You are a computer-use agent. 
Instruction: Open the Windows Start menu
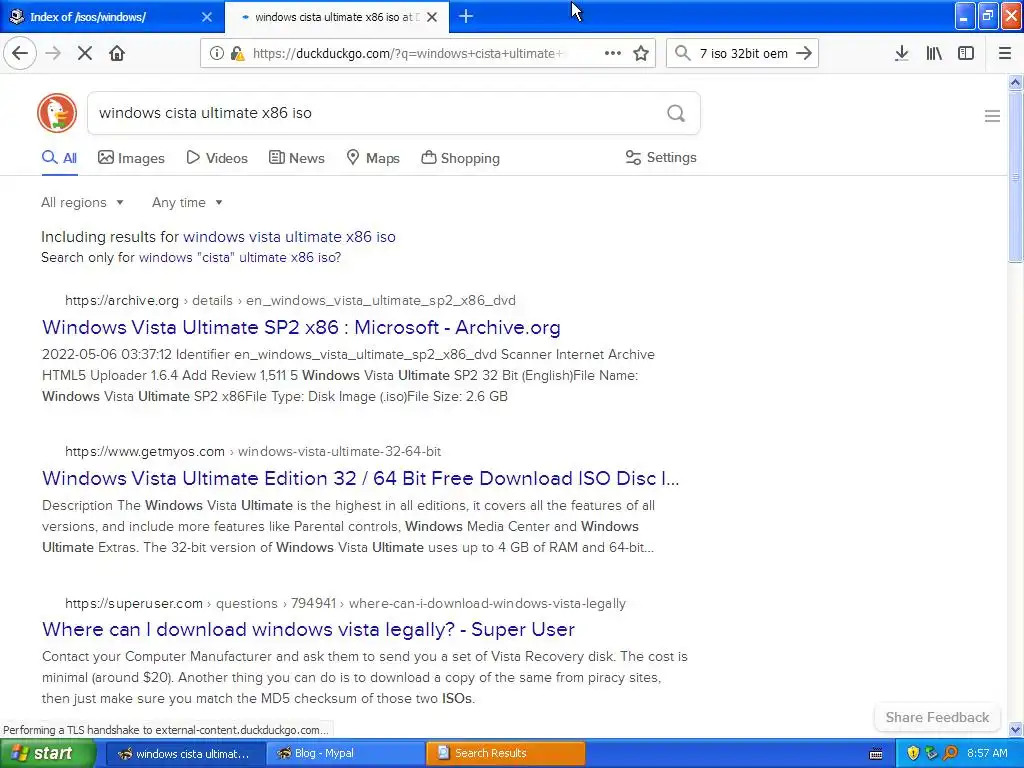47,753
